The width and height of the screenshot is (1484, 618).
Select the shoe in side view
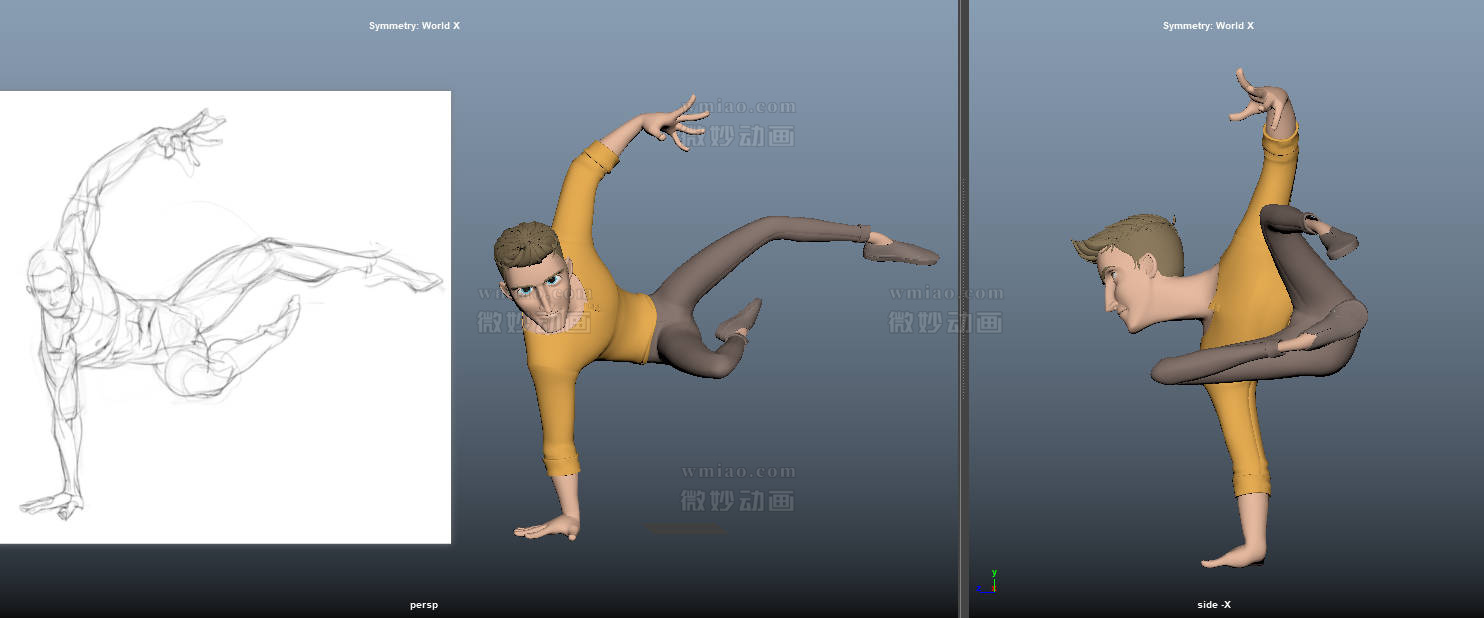point(1337,240)
